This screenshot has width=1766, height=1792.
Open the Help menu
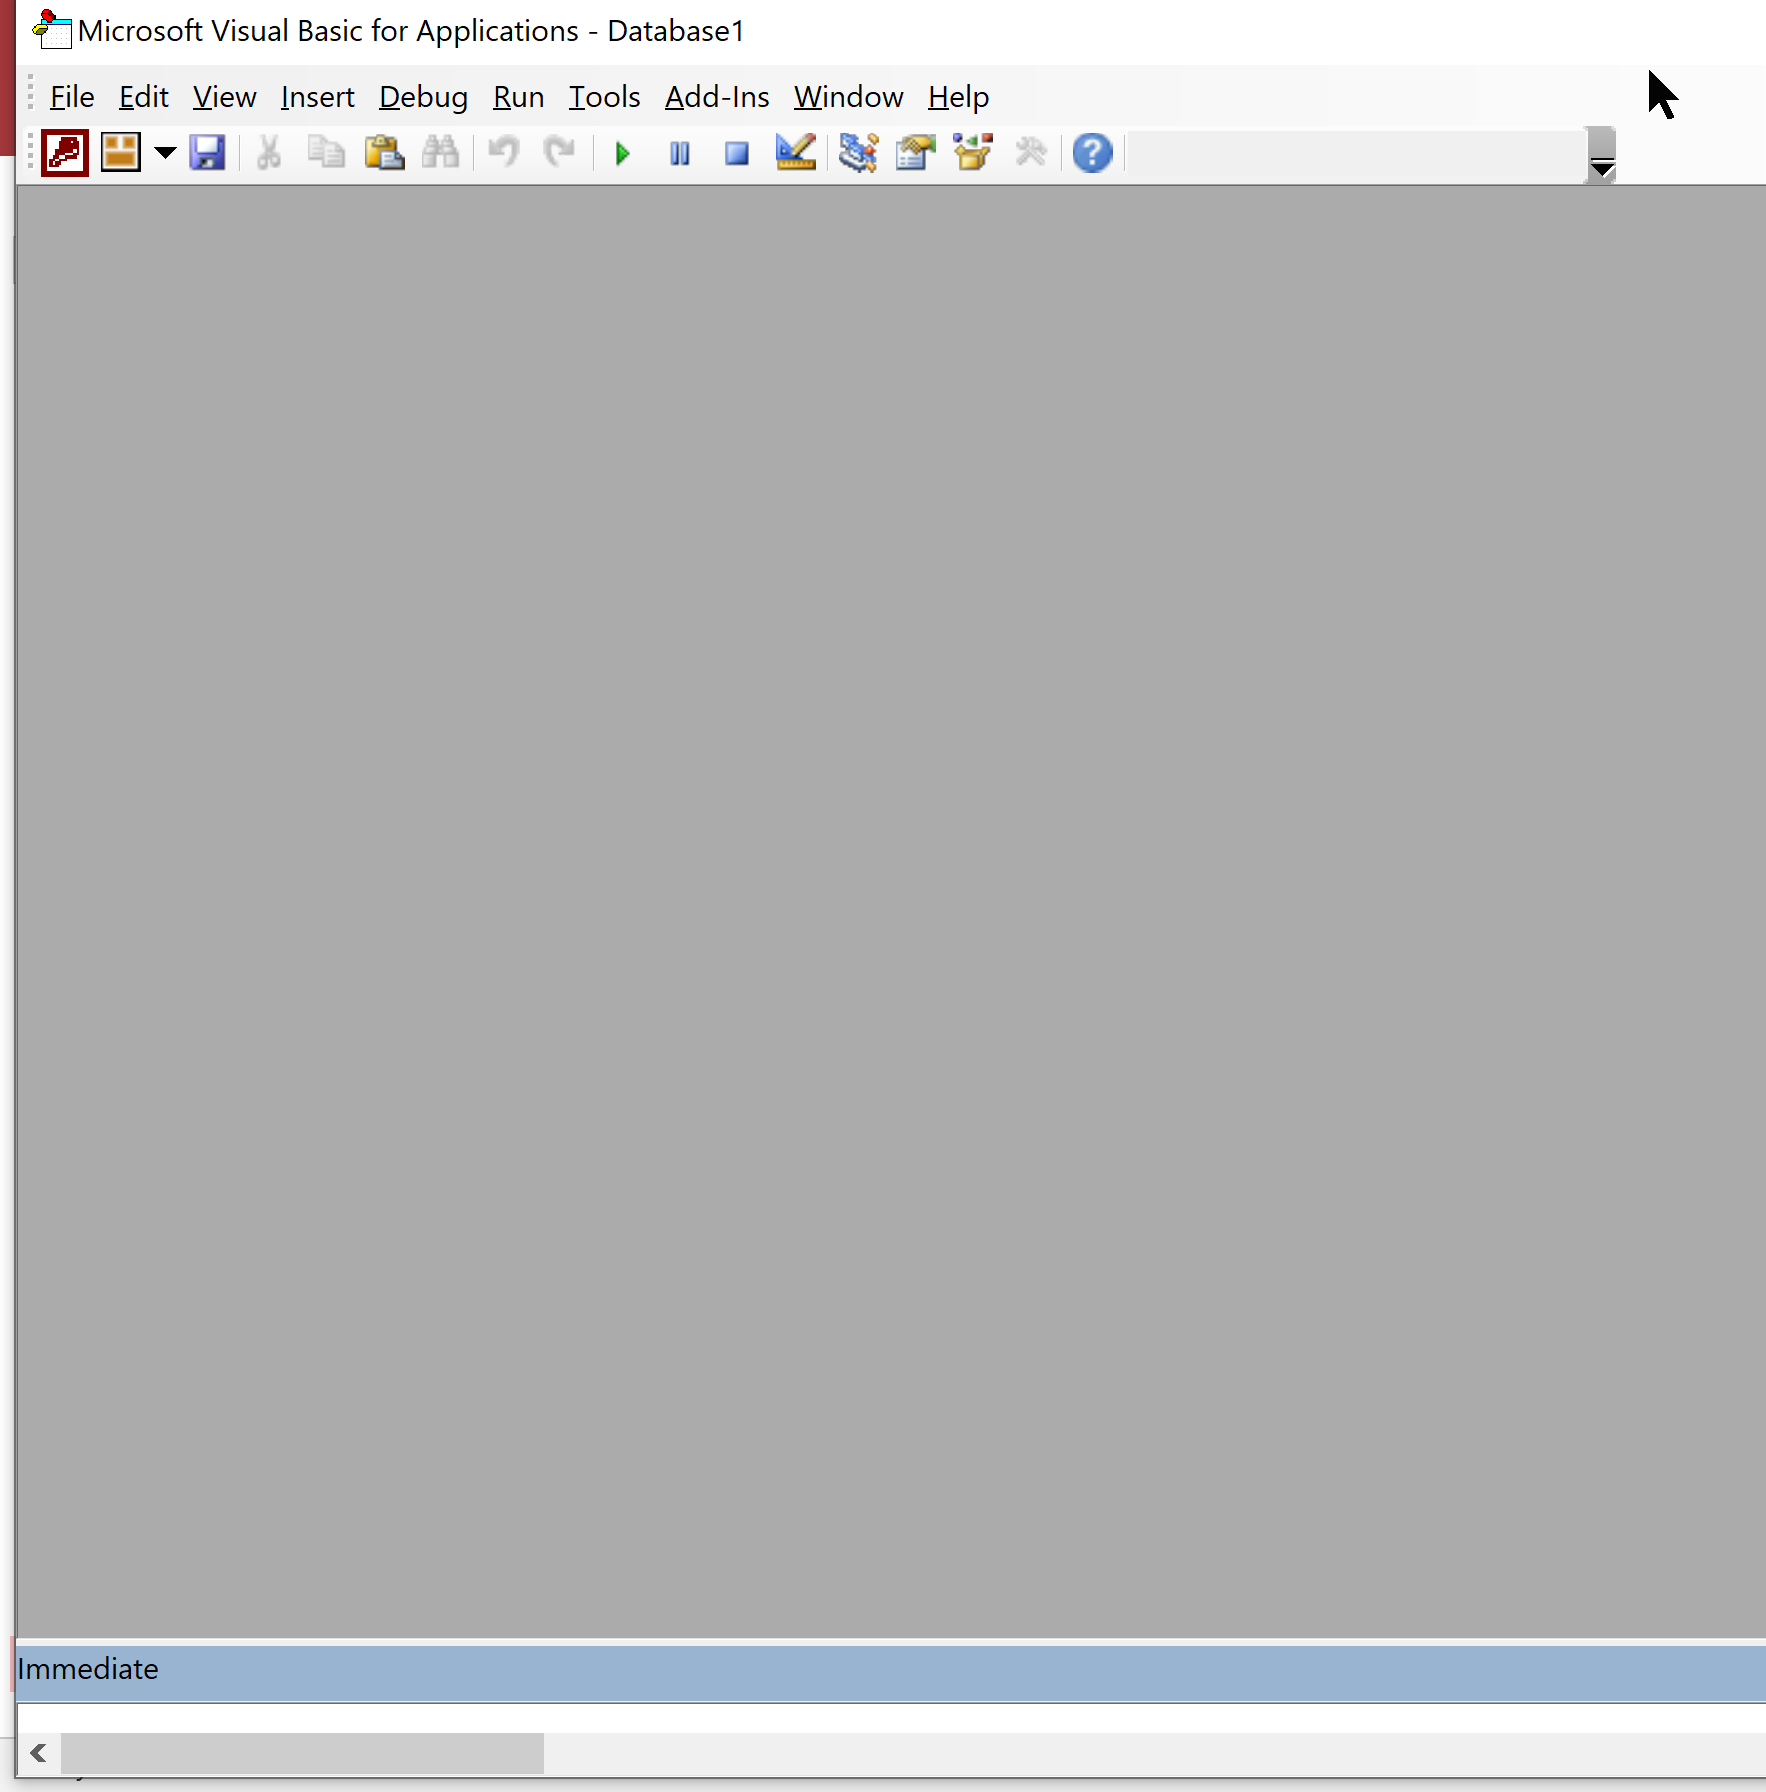coord(959,97)
